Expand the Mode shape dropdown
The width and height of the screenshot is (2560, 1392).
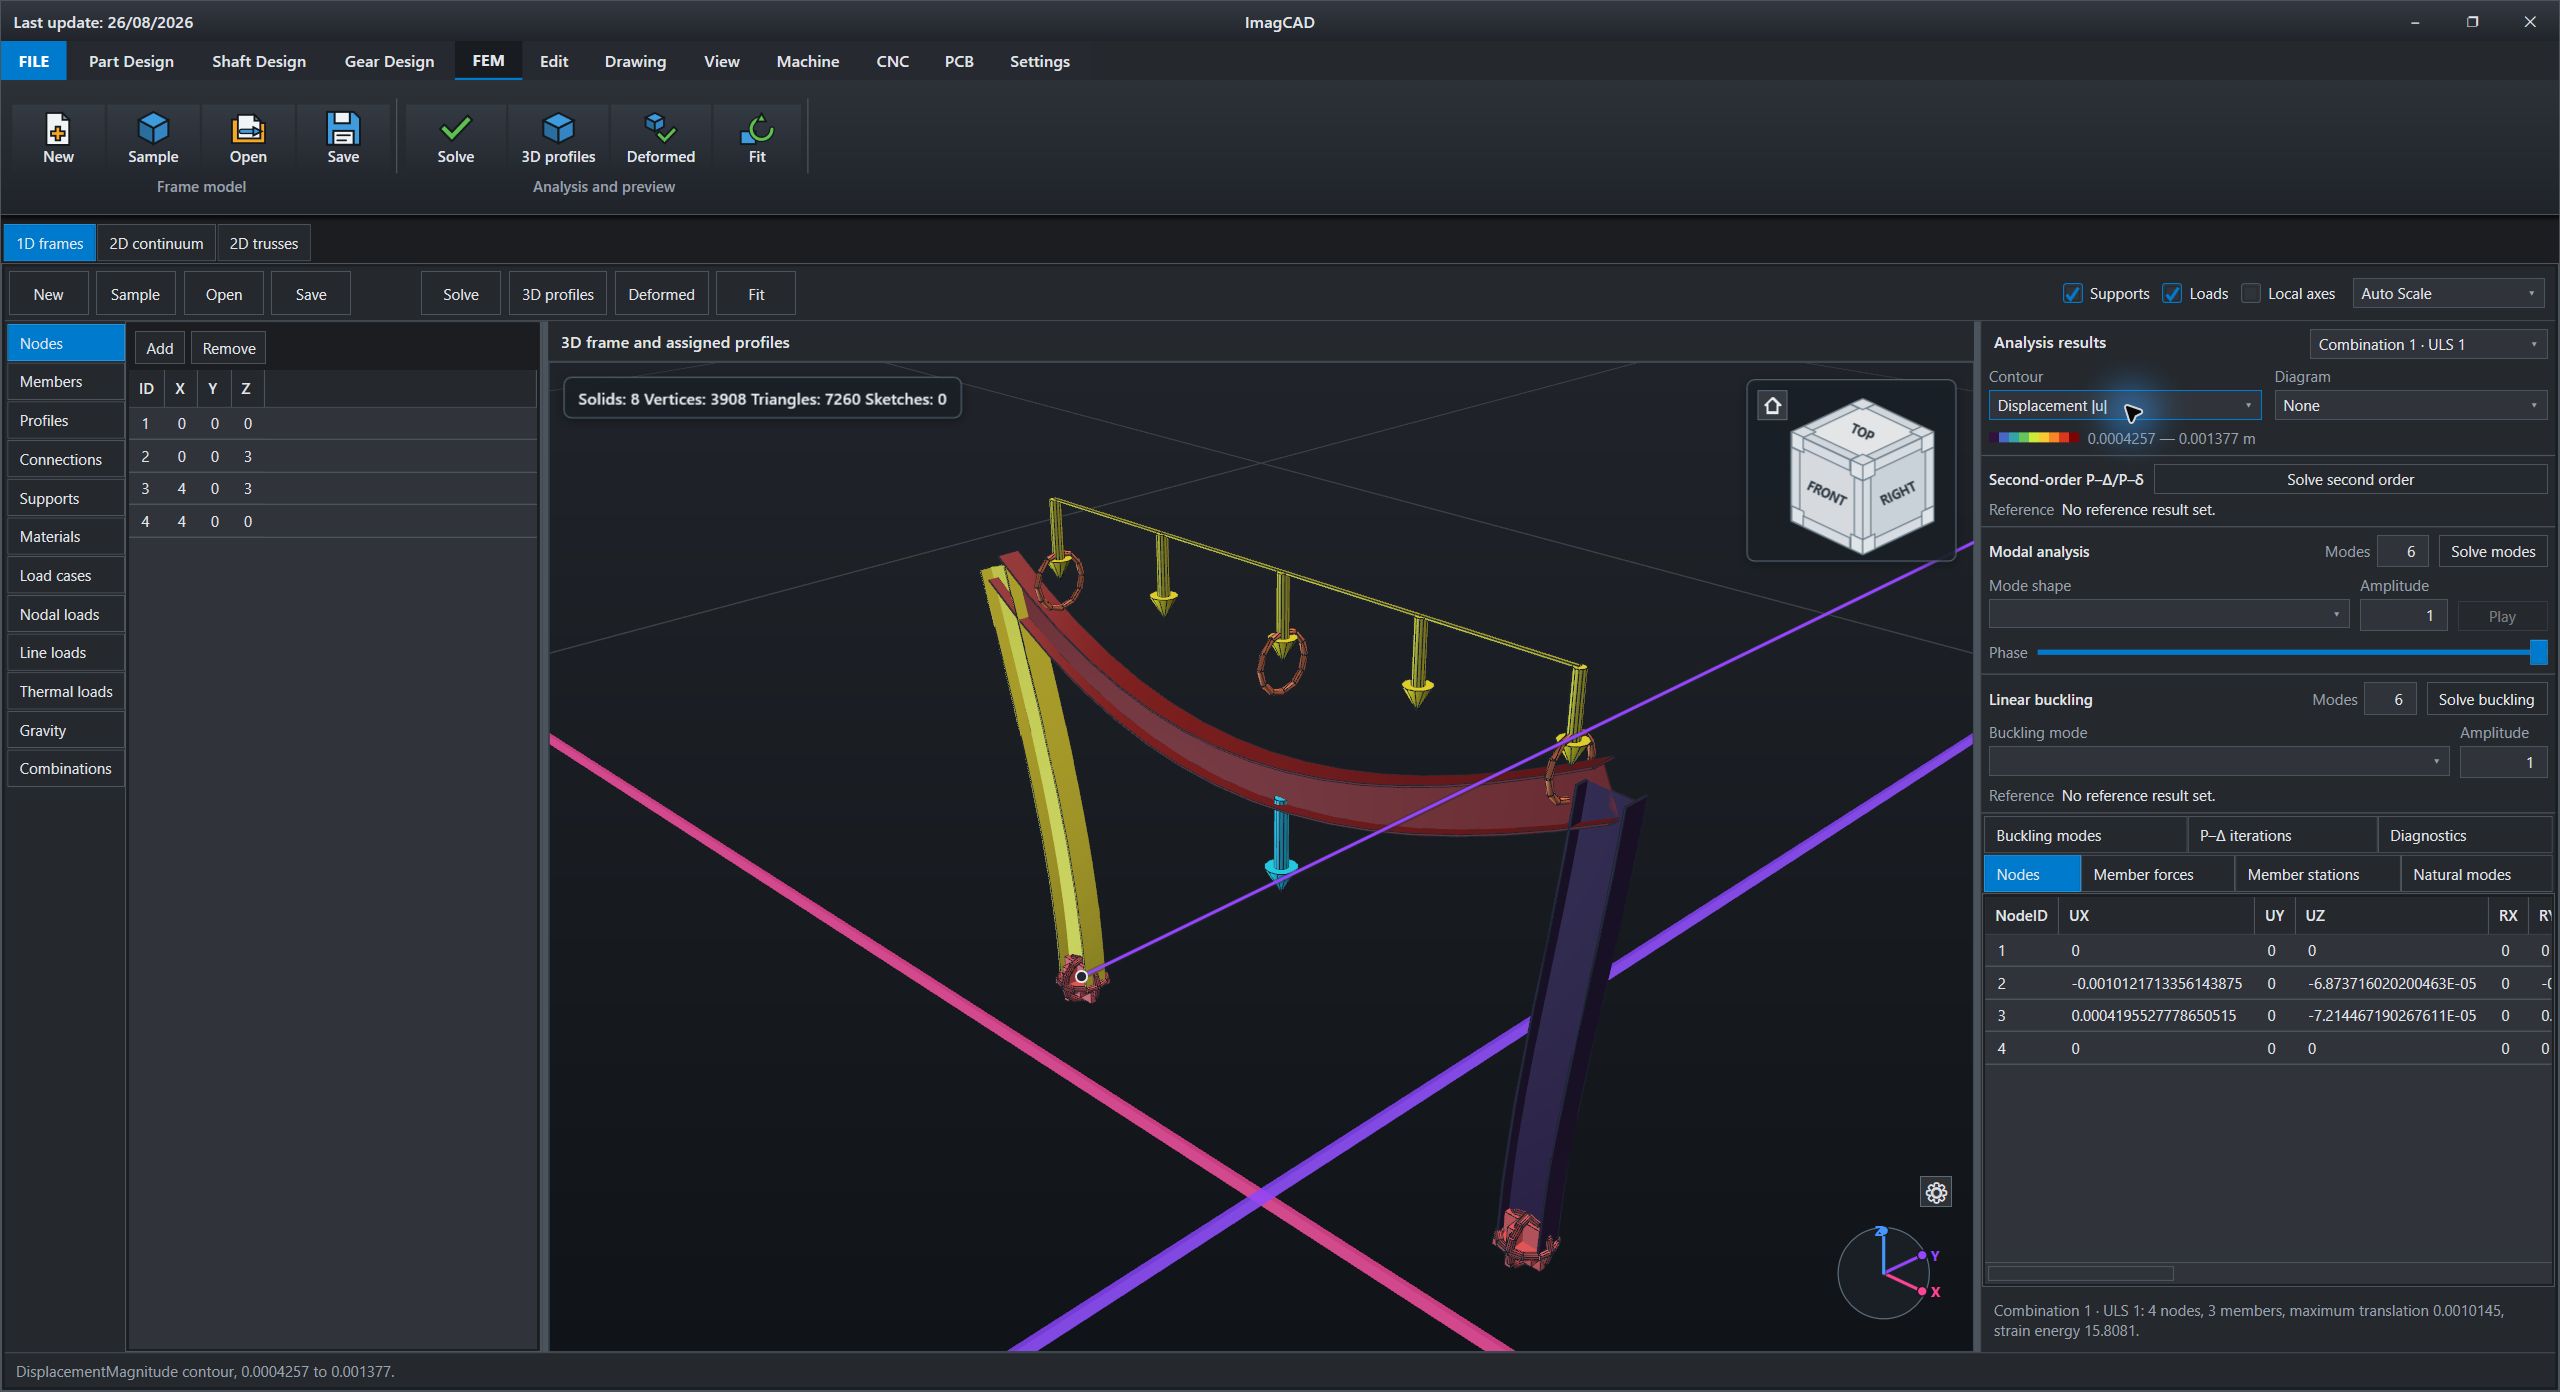point(2168,614)
